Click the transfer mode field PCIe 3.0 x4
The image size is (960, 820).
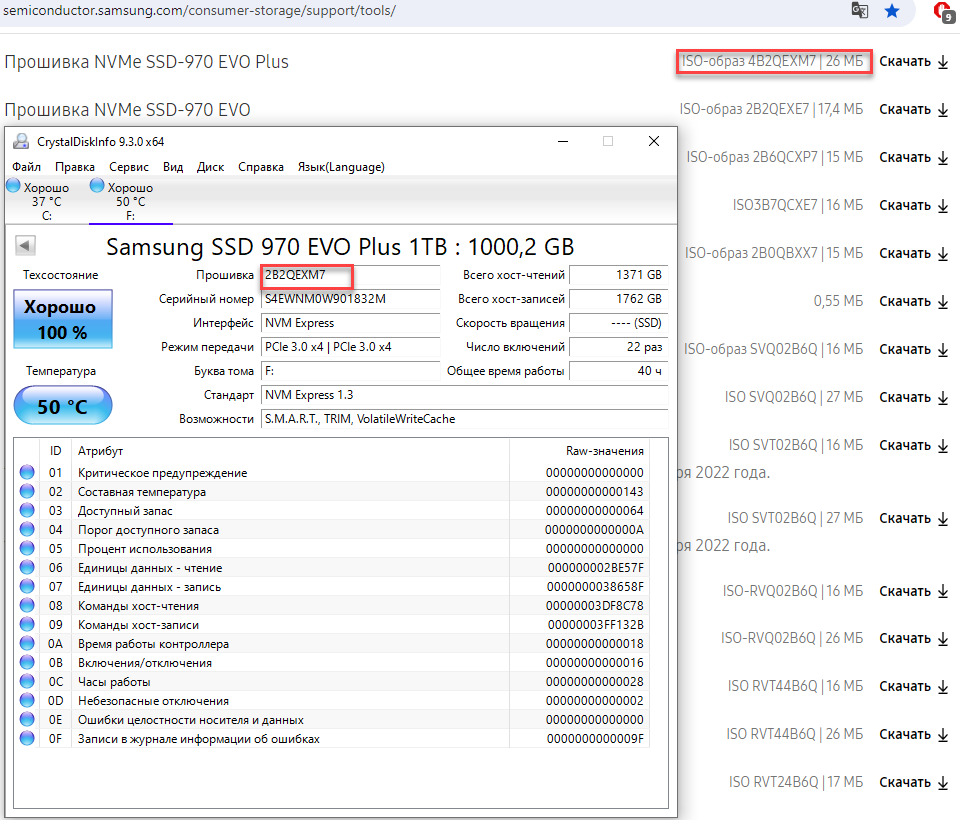(x=350, y=347)
